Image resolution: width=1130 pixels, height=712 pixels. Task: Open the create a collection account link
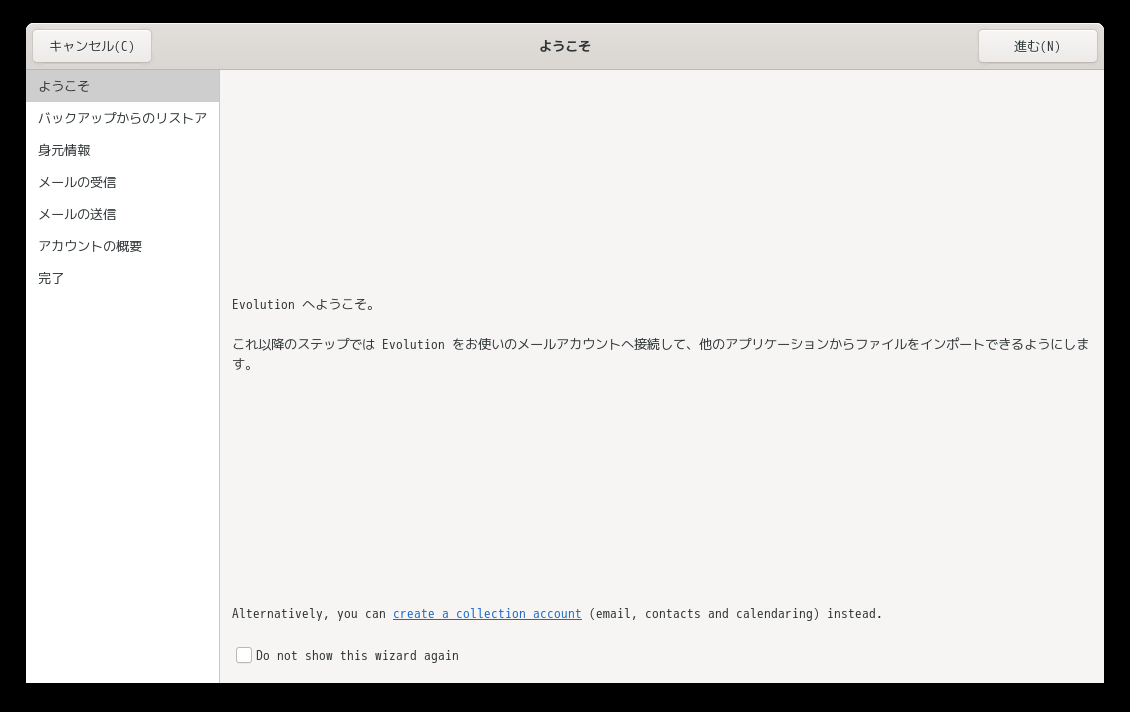click(x=487, y=613)
